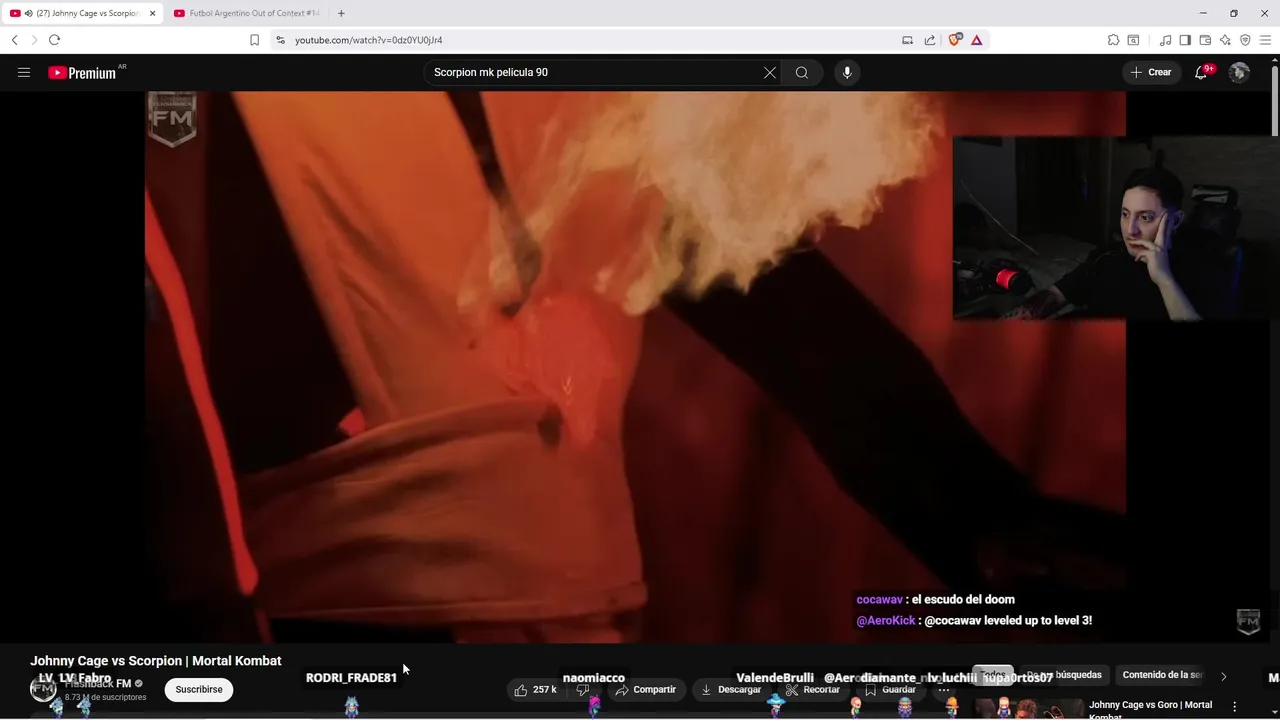Image resolution: width=1280 pixels, height=720 pixels.
Task: Subscribe with the Suscribirse button
Action: tap(199, 689)
